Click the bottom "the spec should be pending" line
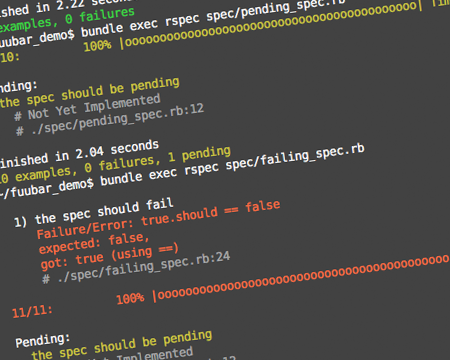Viewport: 450px width, 360px height. pos(122,345)
